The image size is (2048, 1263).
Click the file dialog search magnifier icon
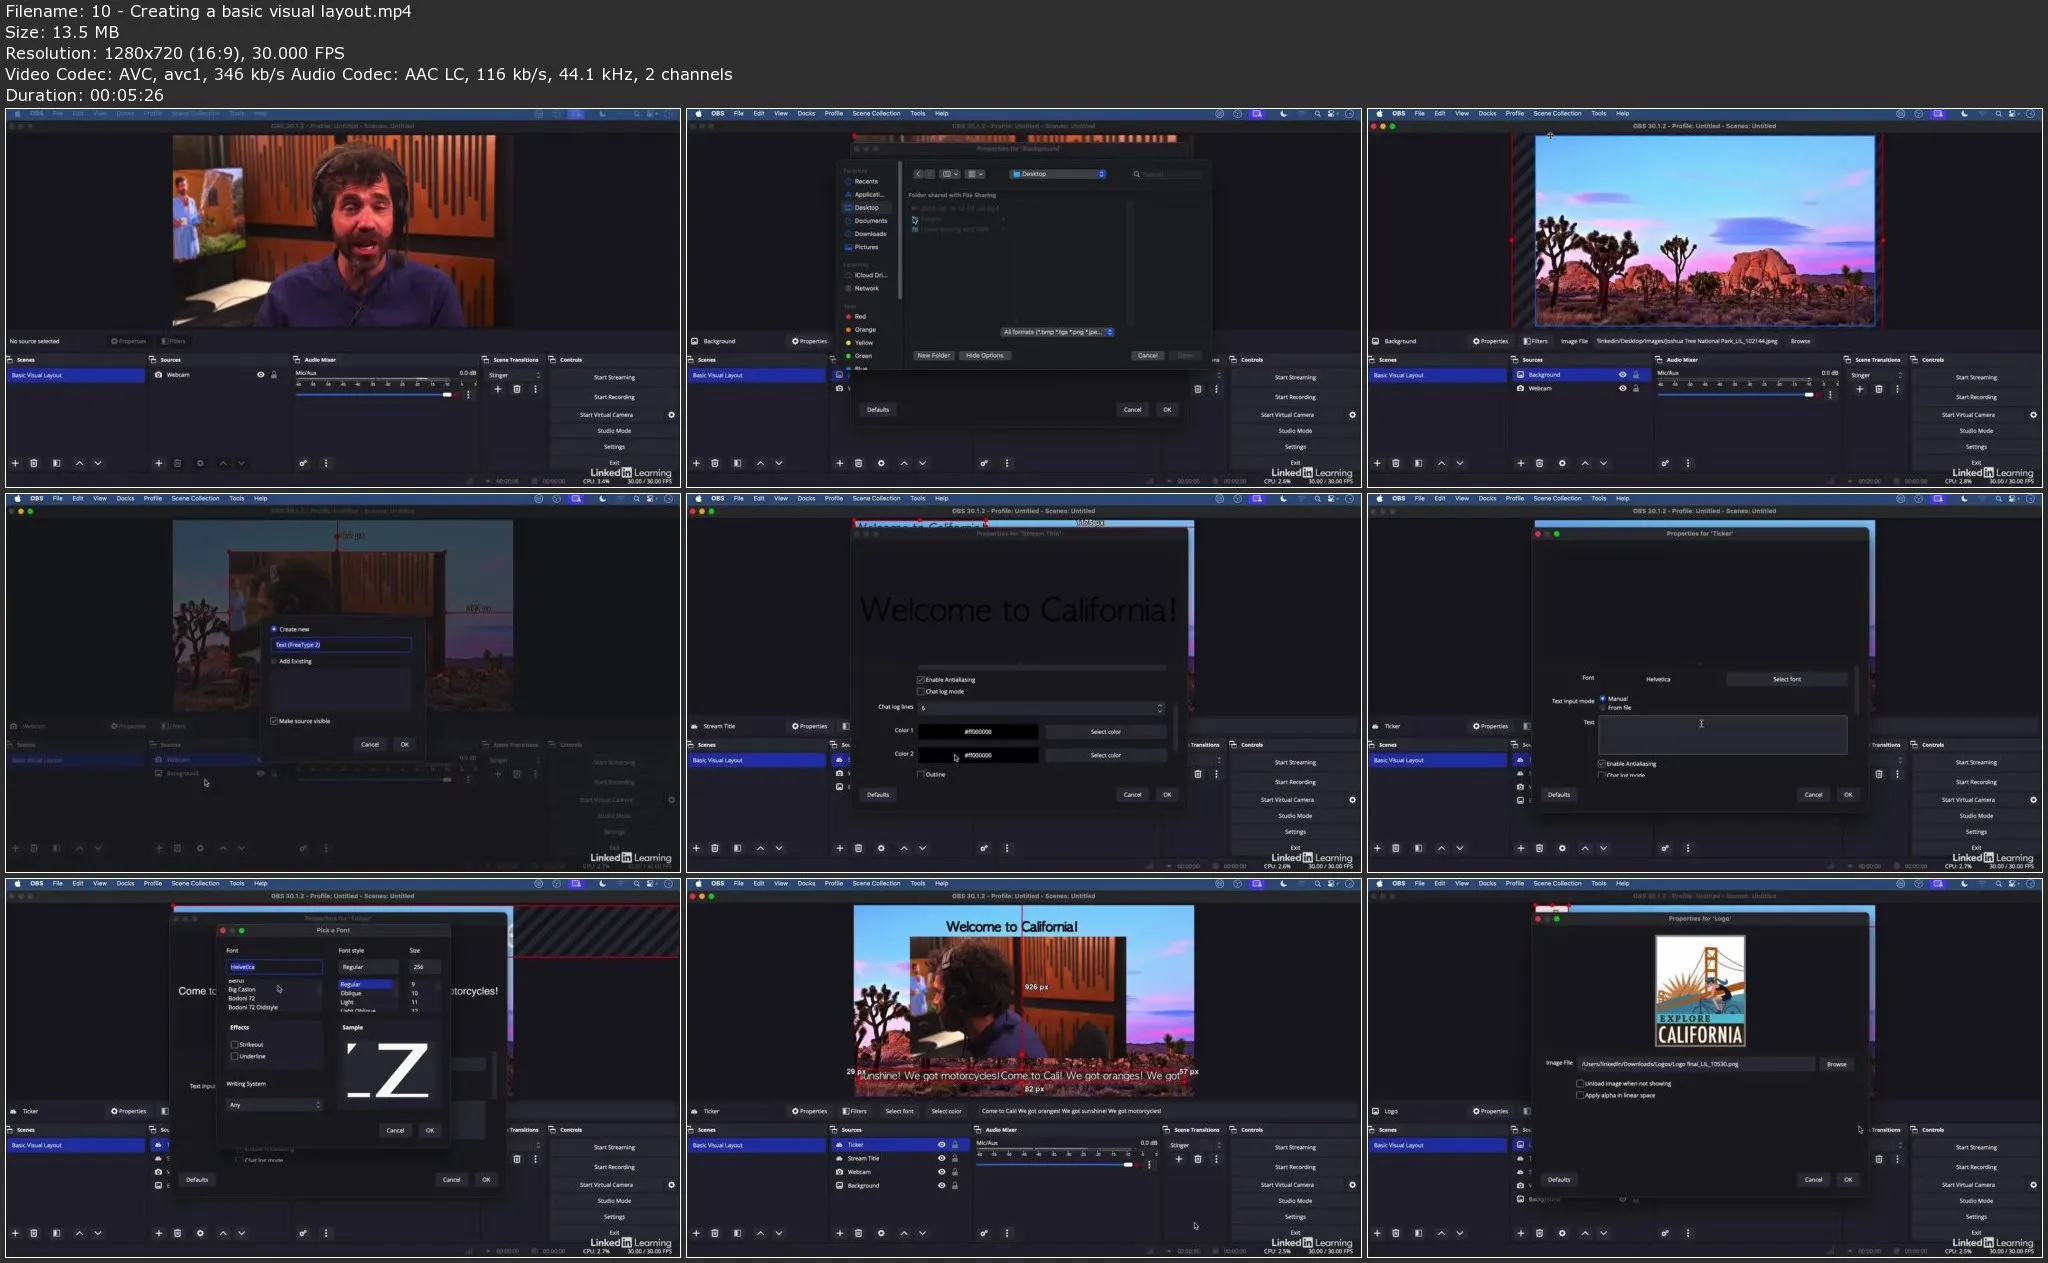pos(1137,174)
